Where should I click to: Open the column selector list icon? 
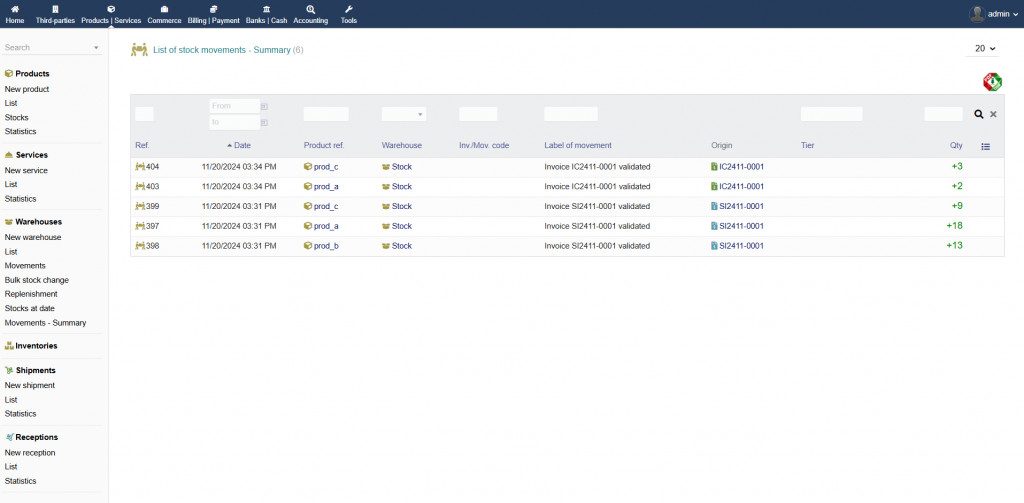click(x=985, y=146)
